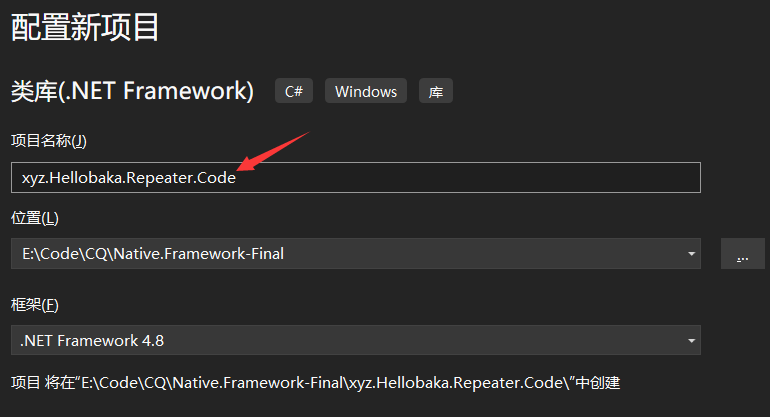Screen dimensions: 770x417
Task: Click the word "xyz" in project name
Action: point(33,178)
